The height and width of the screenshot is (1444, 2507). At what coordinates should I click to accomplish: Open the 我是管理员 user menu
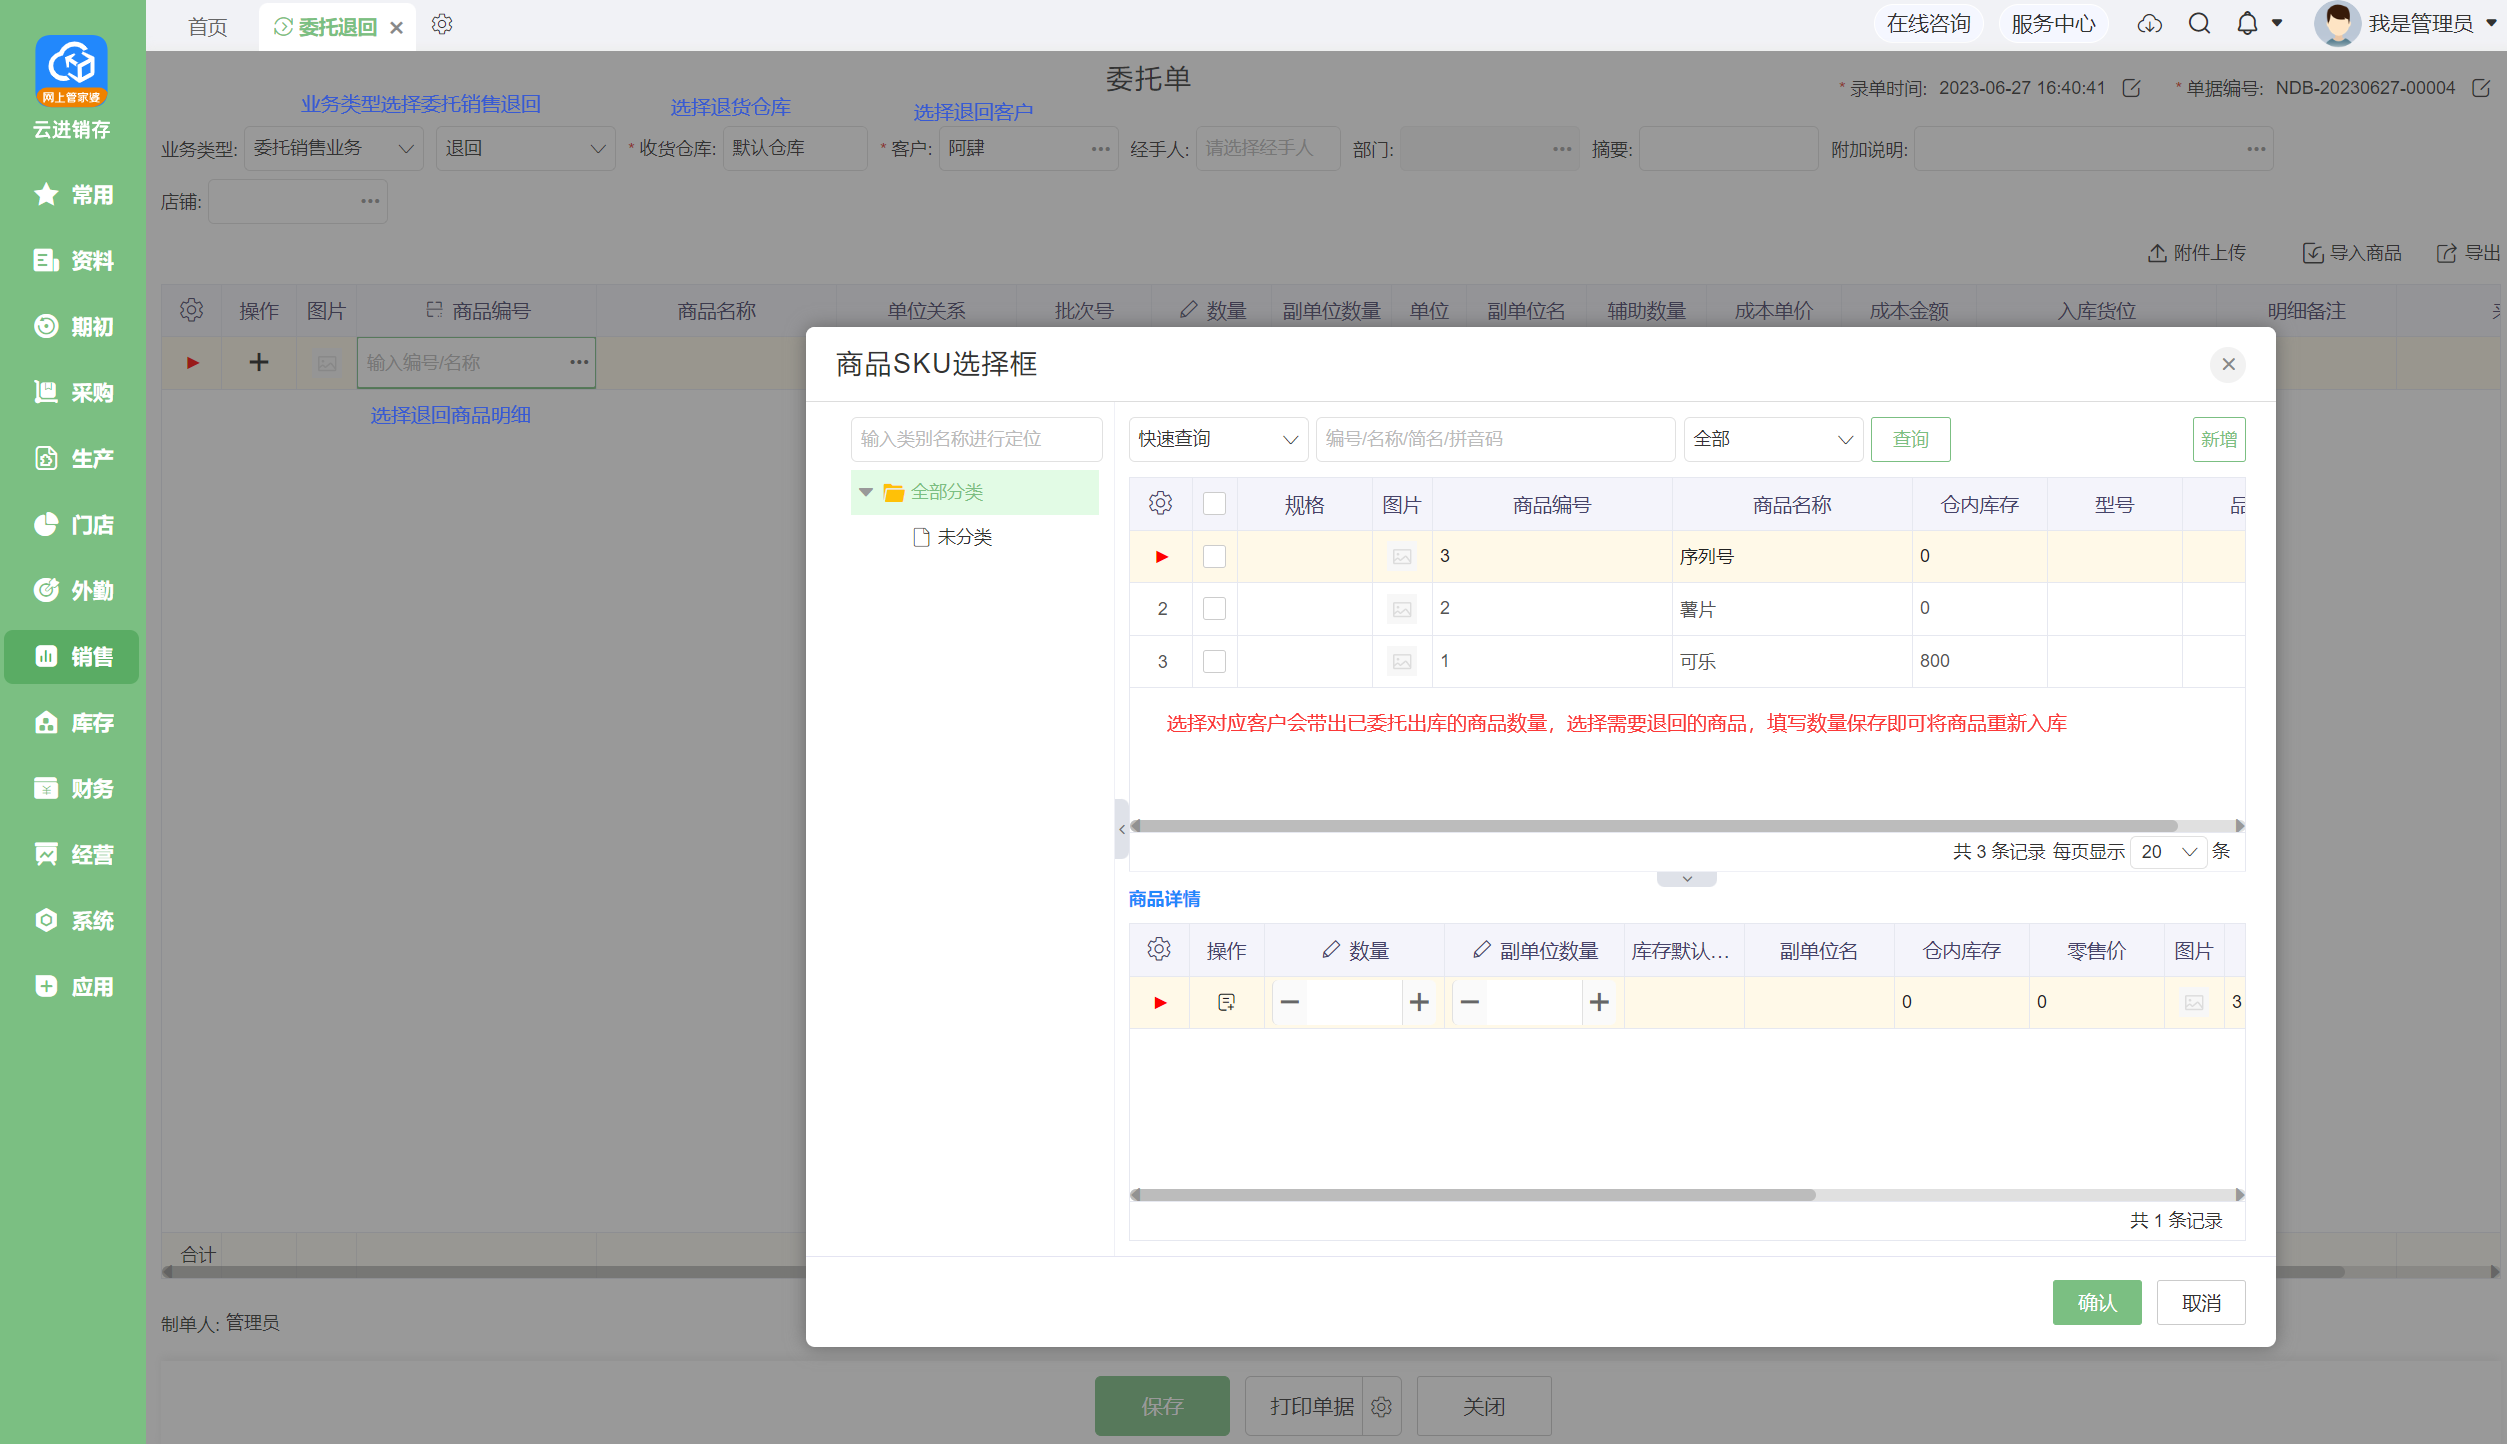tap(2407, 24)
